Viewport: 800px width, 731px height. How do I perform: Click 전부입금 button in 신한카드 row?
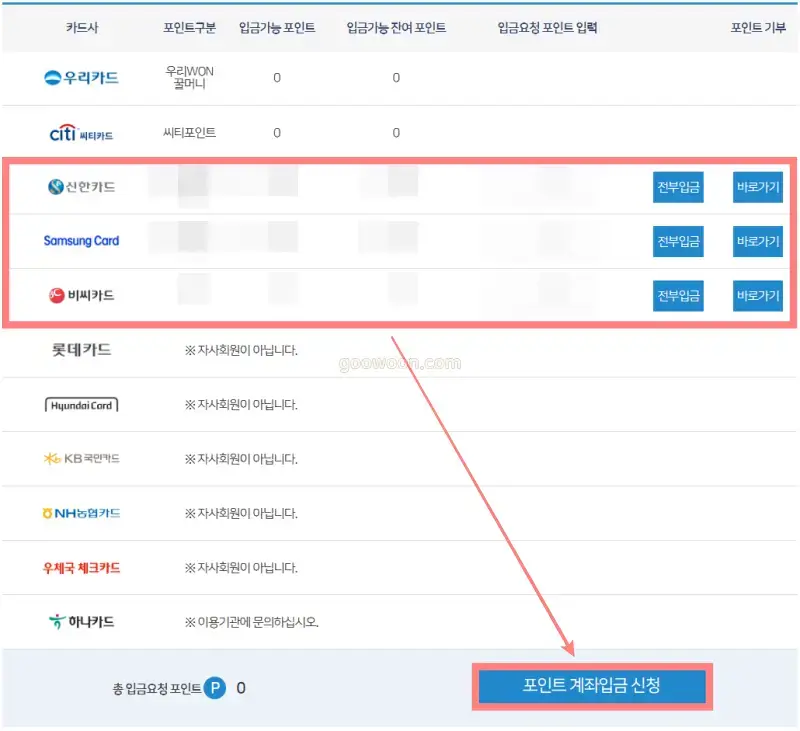coord(678,187)
